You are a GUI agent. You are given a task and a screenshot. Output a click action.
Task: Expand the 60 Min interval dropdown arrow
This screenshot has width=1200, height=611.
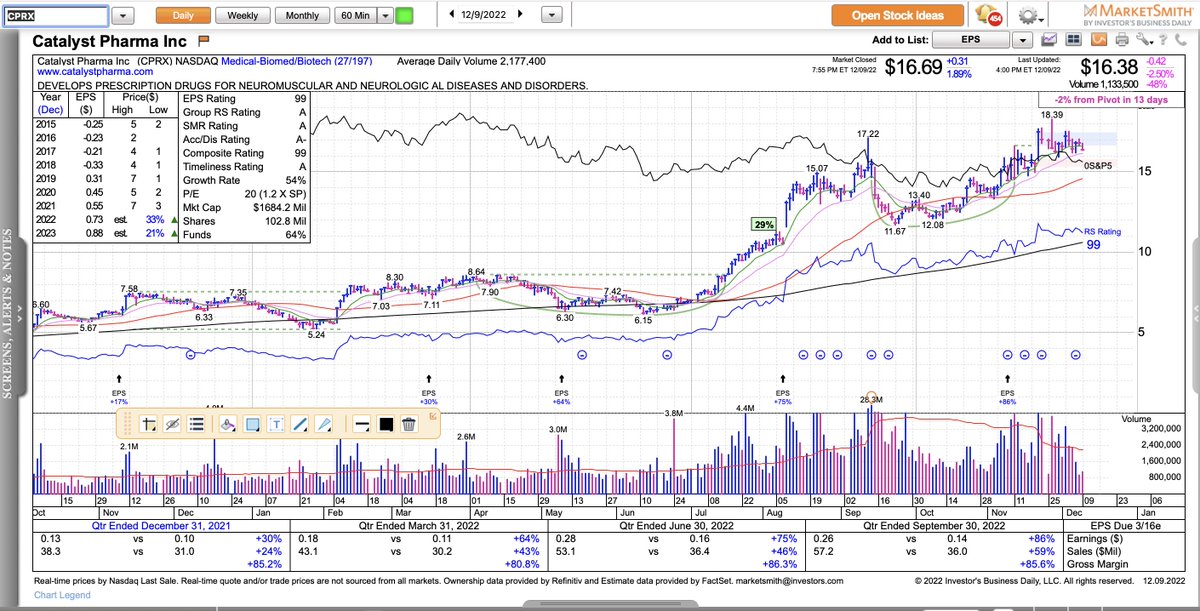tap(384, 16)
